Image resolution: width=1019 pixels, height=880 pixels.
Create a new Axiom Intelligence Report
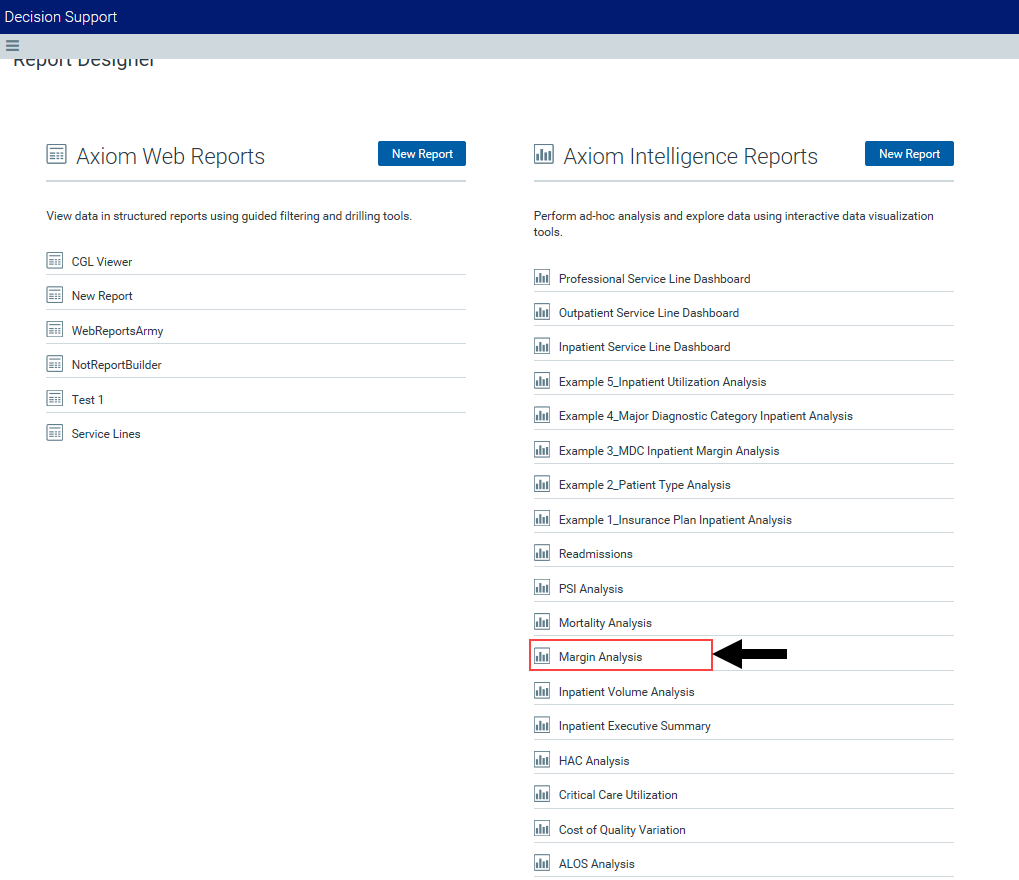(x=909, y=153)
